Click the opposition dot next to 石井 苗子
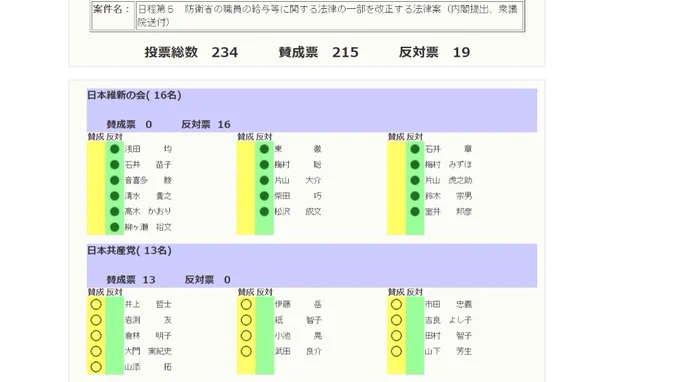680x382 pixels. point(114,165)
